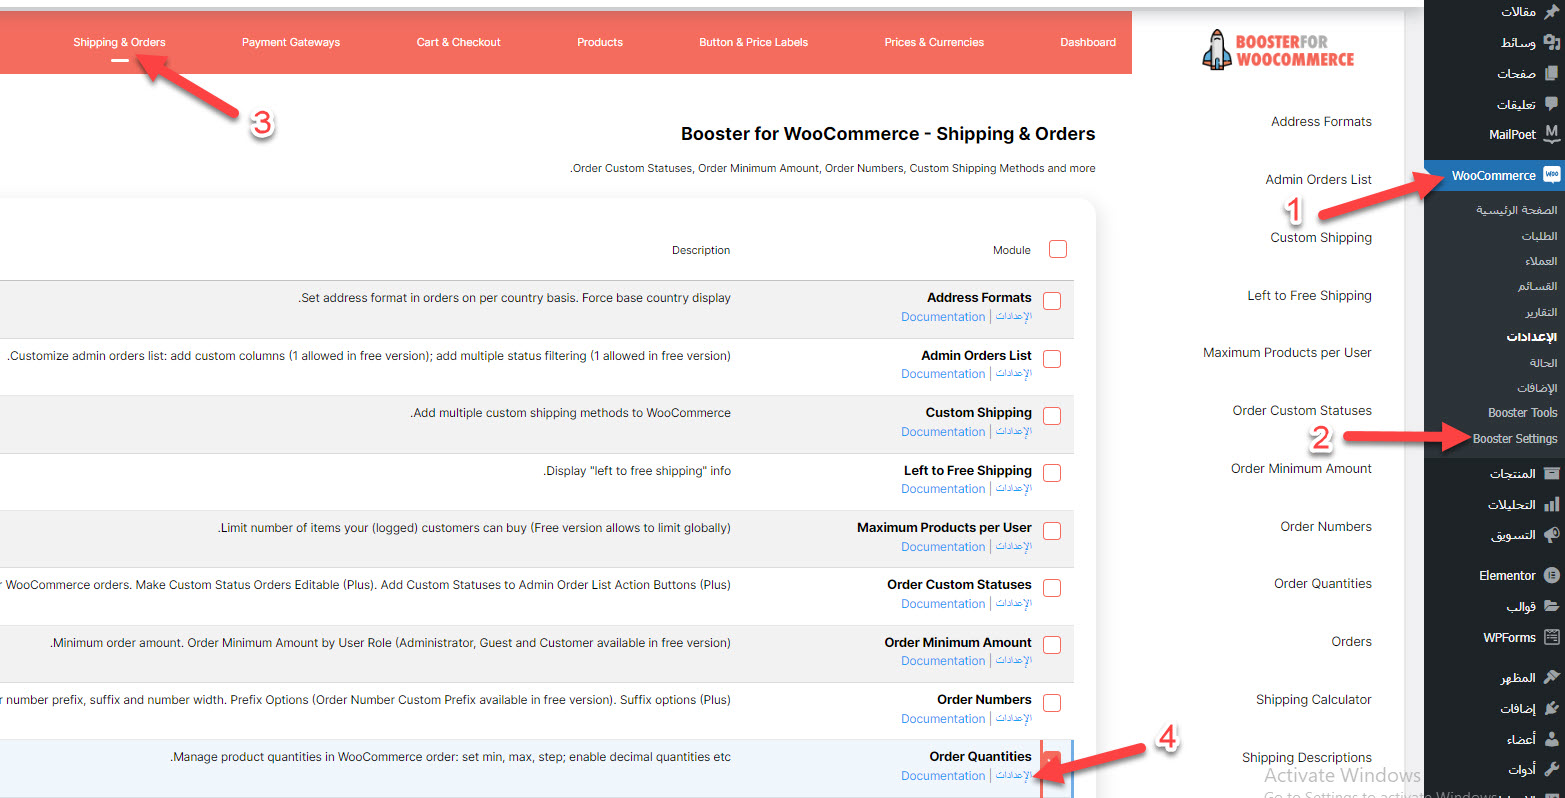The height and width of the screenshot is (798, 1565).
Task: Open the media (وسائط) icon in the sidebar
Action: (1551, 42)
